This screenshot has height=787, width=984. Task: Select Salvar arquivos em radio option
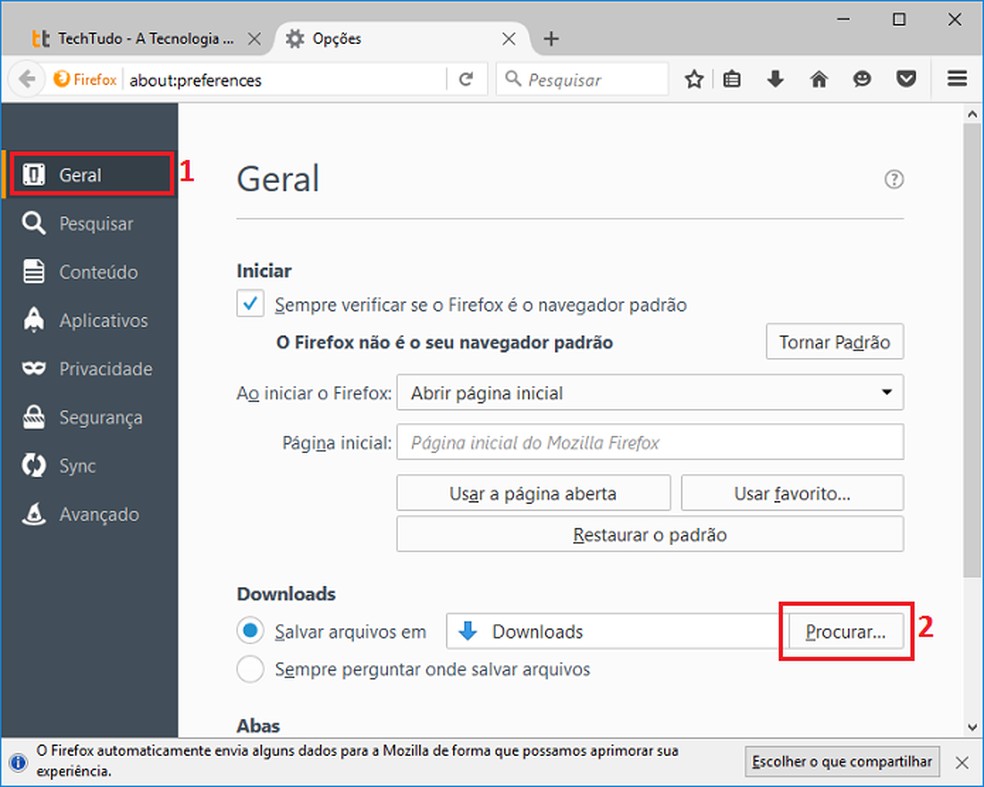(x=250, y=630)
